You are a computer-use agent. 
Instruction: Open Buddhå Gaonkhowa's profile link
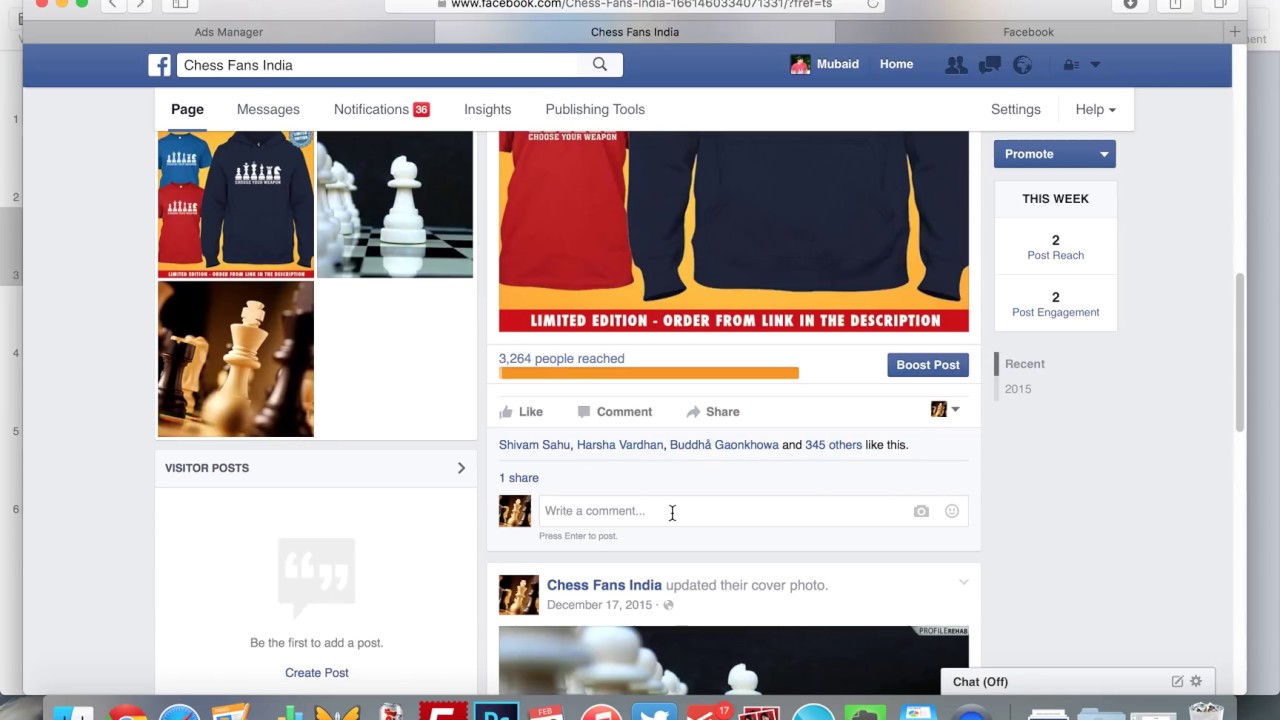click(x=724, y=445)
